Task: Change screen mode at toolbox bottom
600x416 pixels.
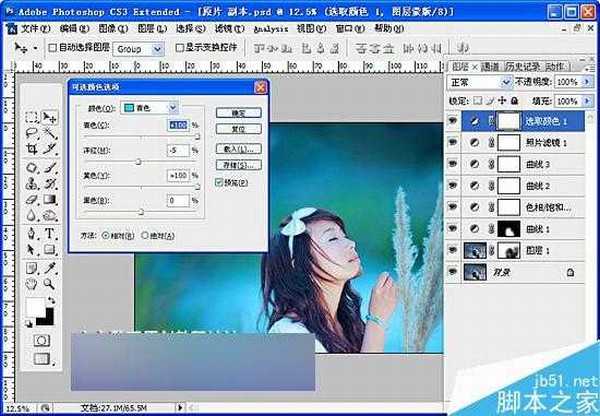Action: click(41, 359)
